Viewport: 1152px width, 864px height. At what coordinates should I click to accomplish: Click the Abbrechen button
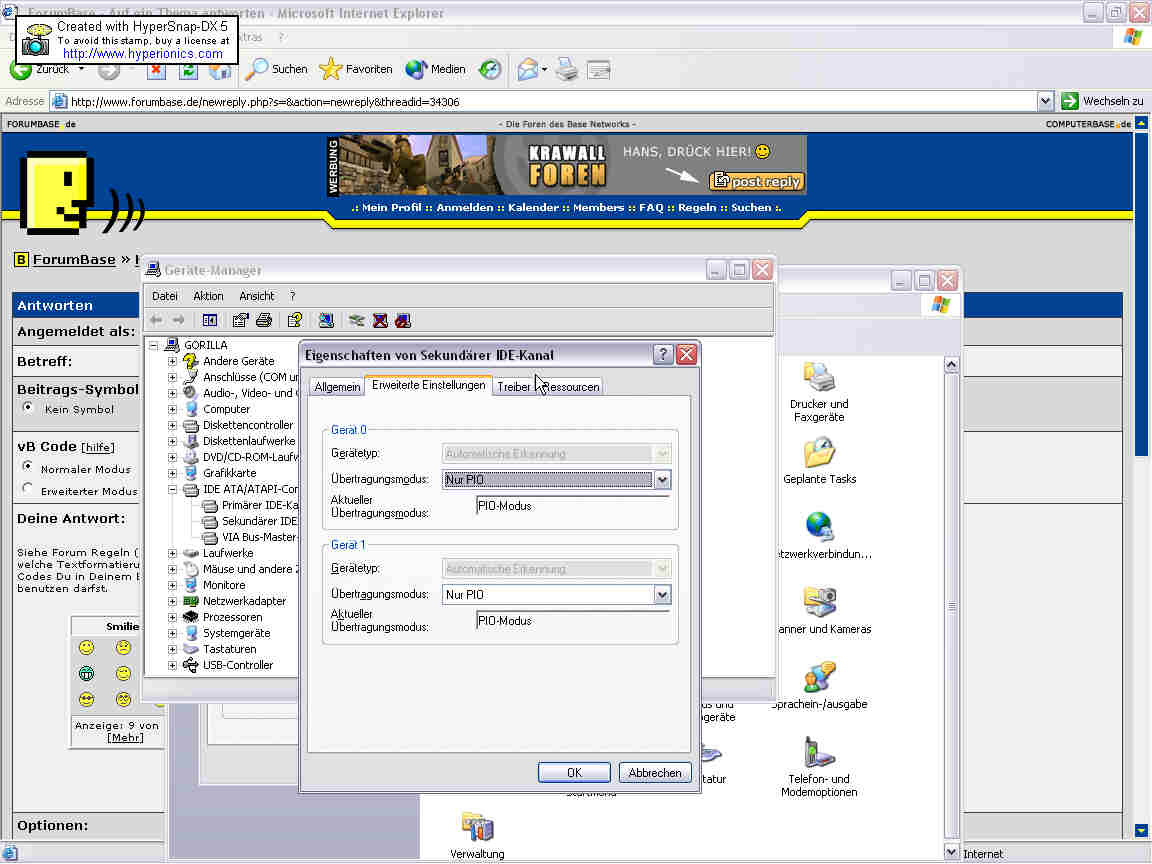[655, 773]
